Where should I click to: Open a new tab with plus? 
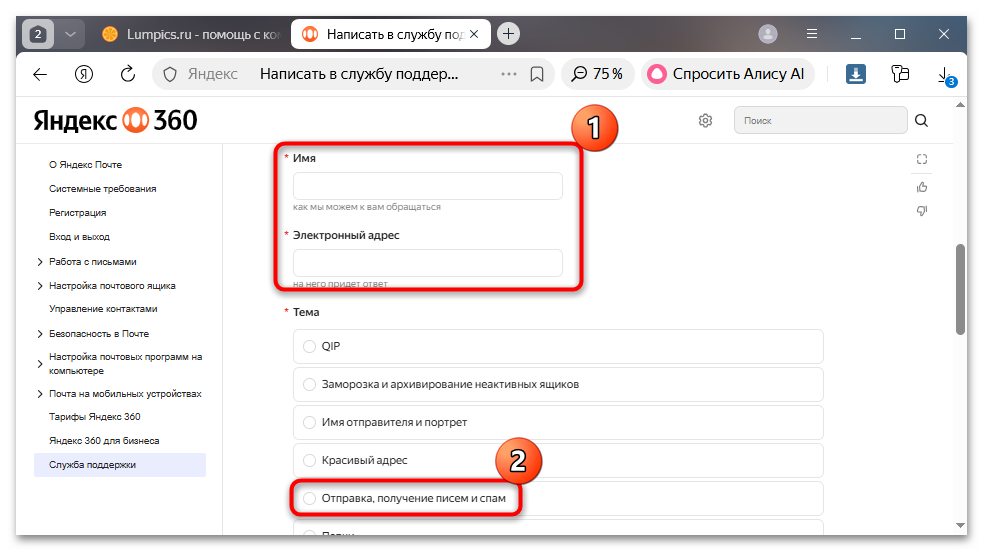508,34
